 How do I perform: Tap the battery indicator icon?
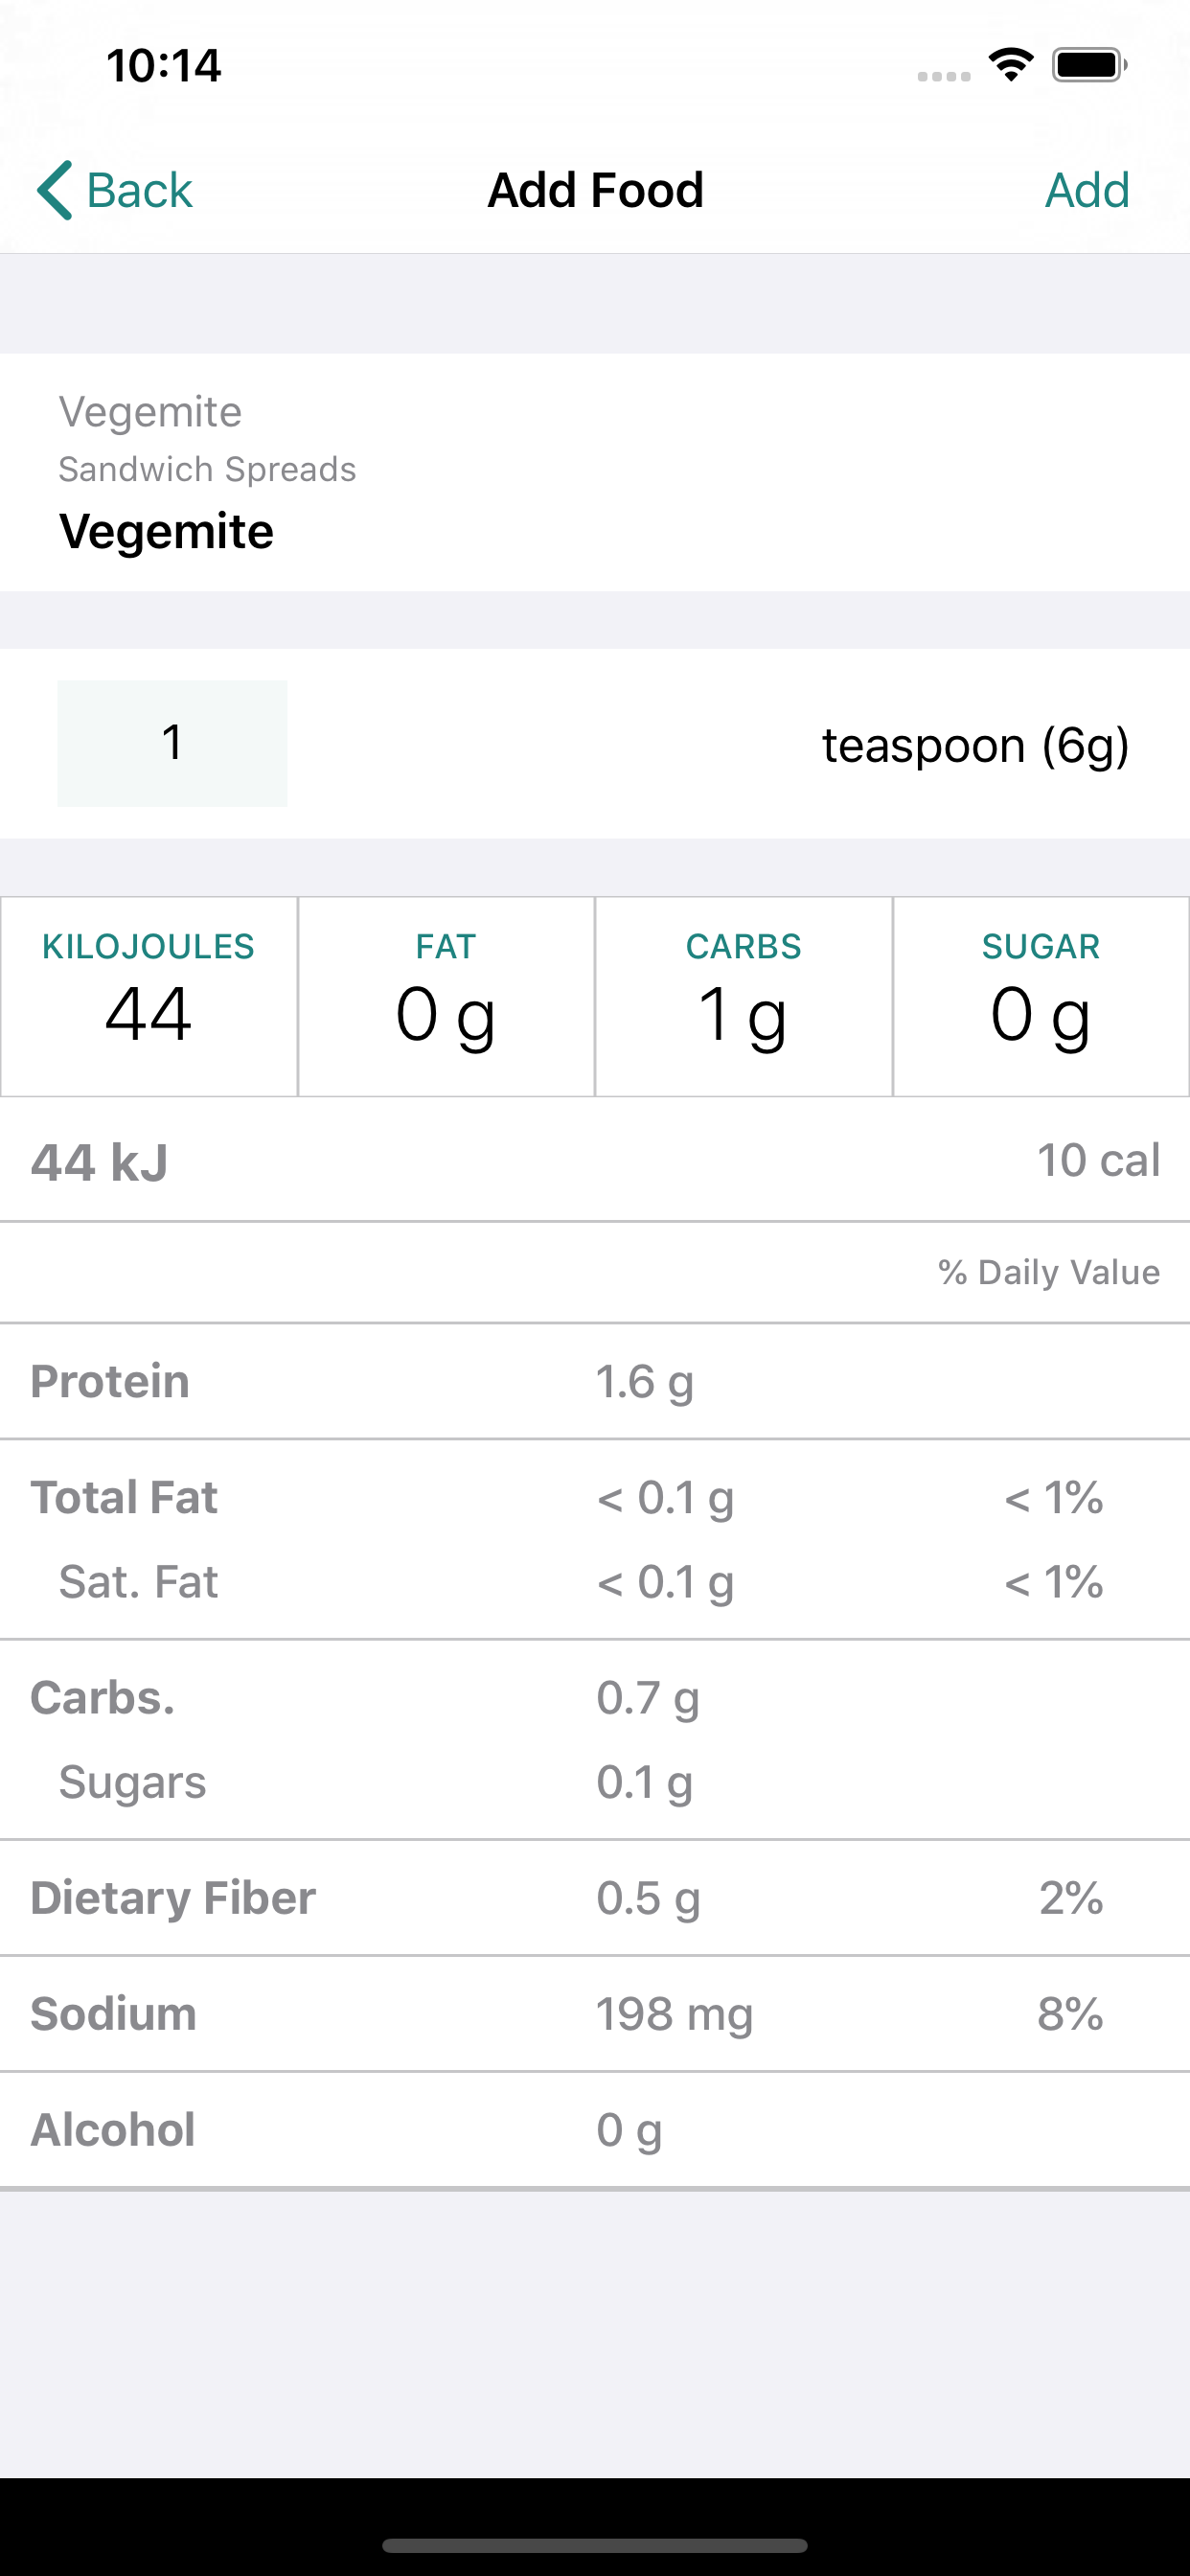[x=1090, y=66]
